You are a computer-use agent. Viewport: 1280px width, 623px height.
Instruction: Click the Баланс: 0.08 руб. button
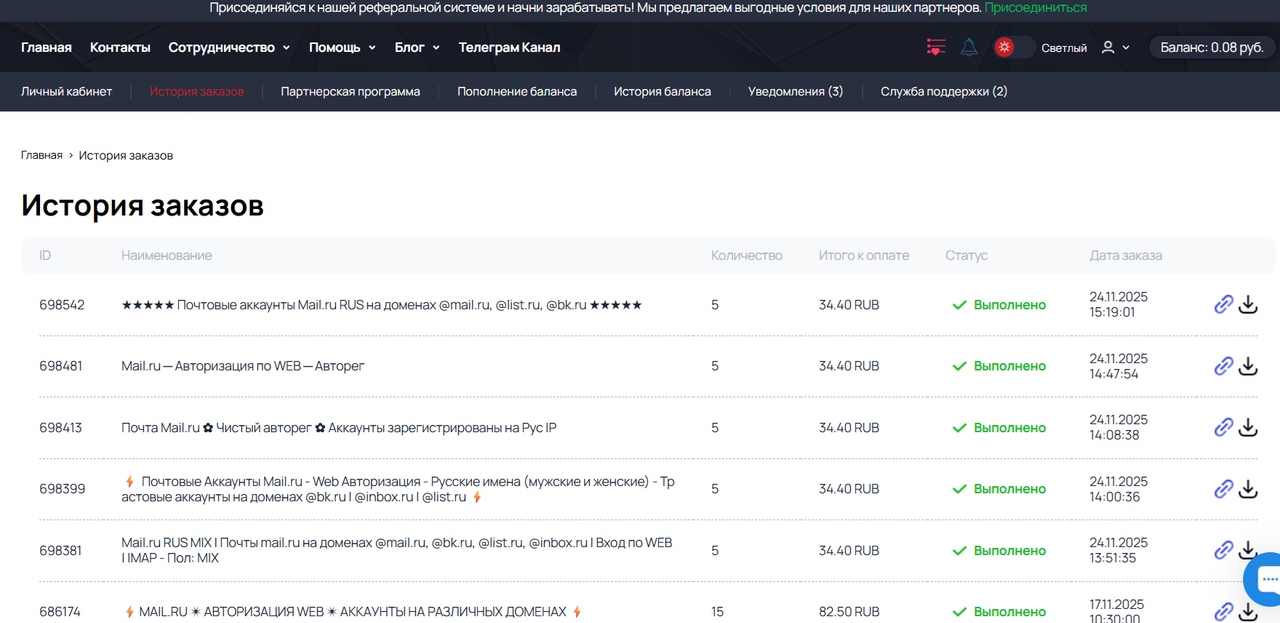pos(1213,47)
